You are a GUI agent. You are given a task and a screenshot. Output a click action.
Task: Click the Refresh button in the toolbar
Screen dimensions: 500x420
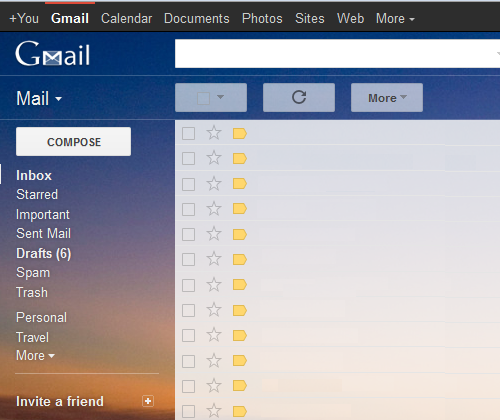coord(299,97)
